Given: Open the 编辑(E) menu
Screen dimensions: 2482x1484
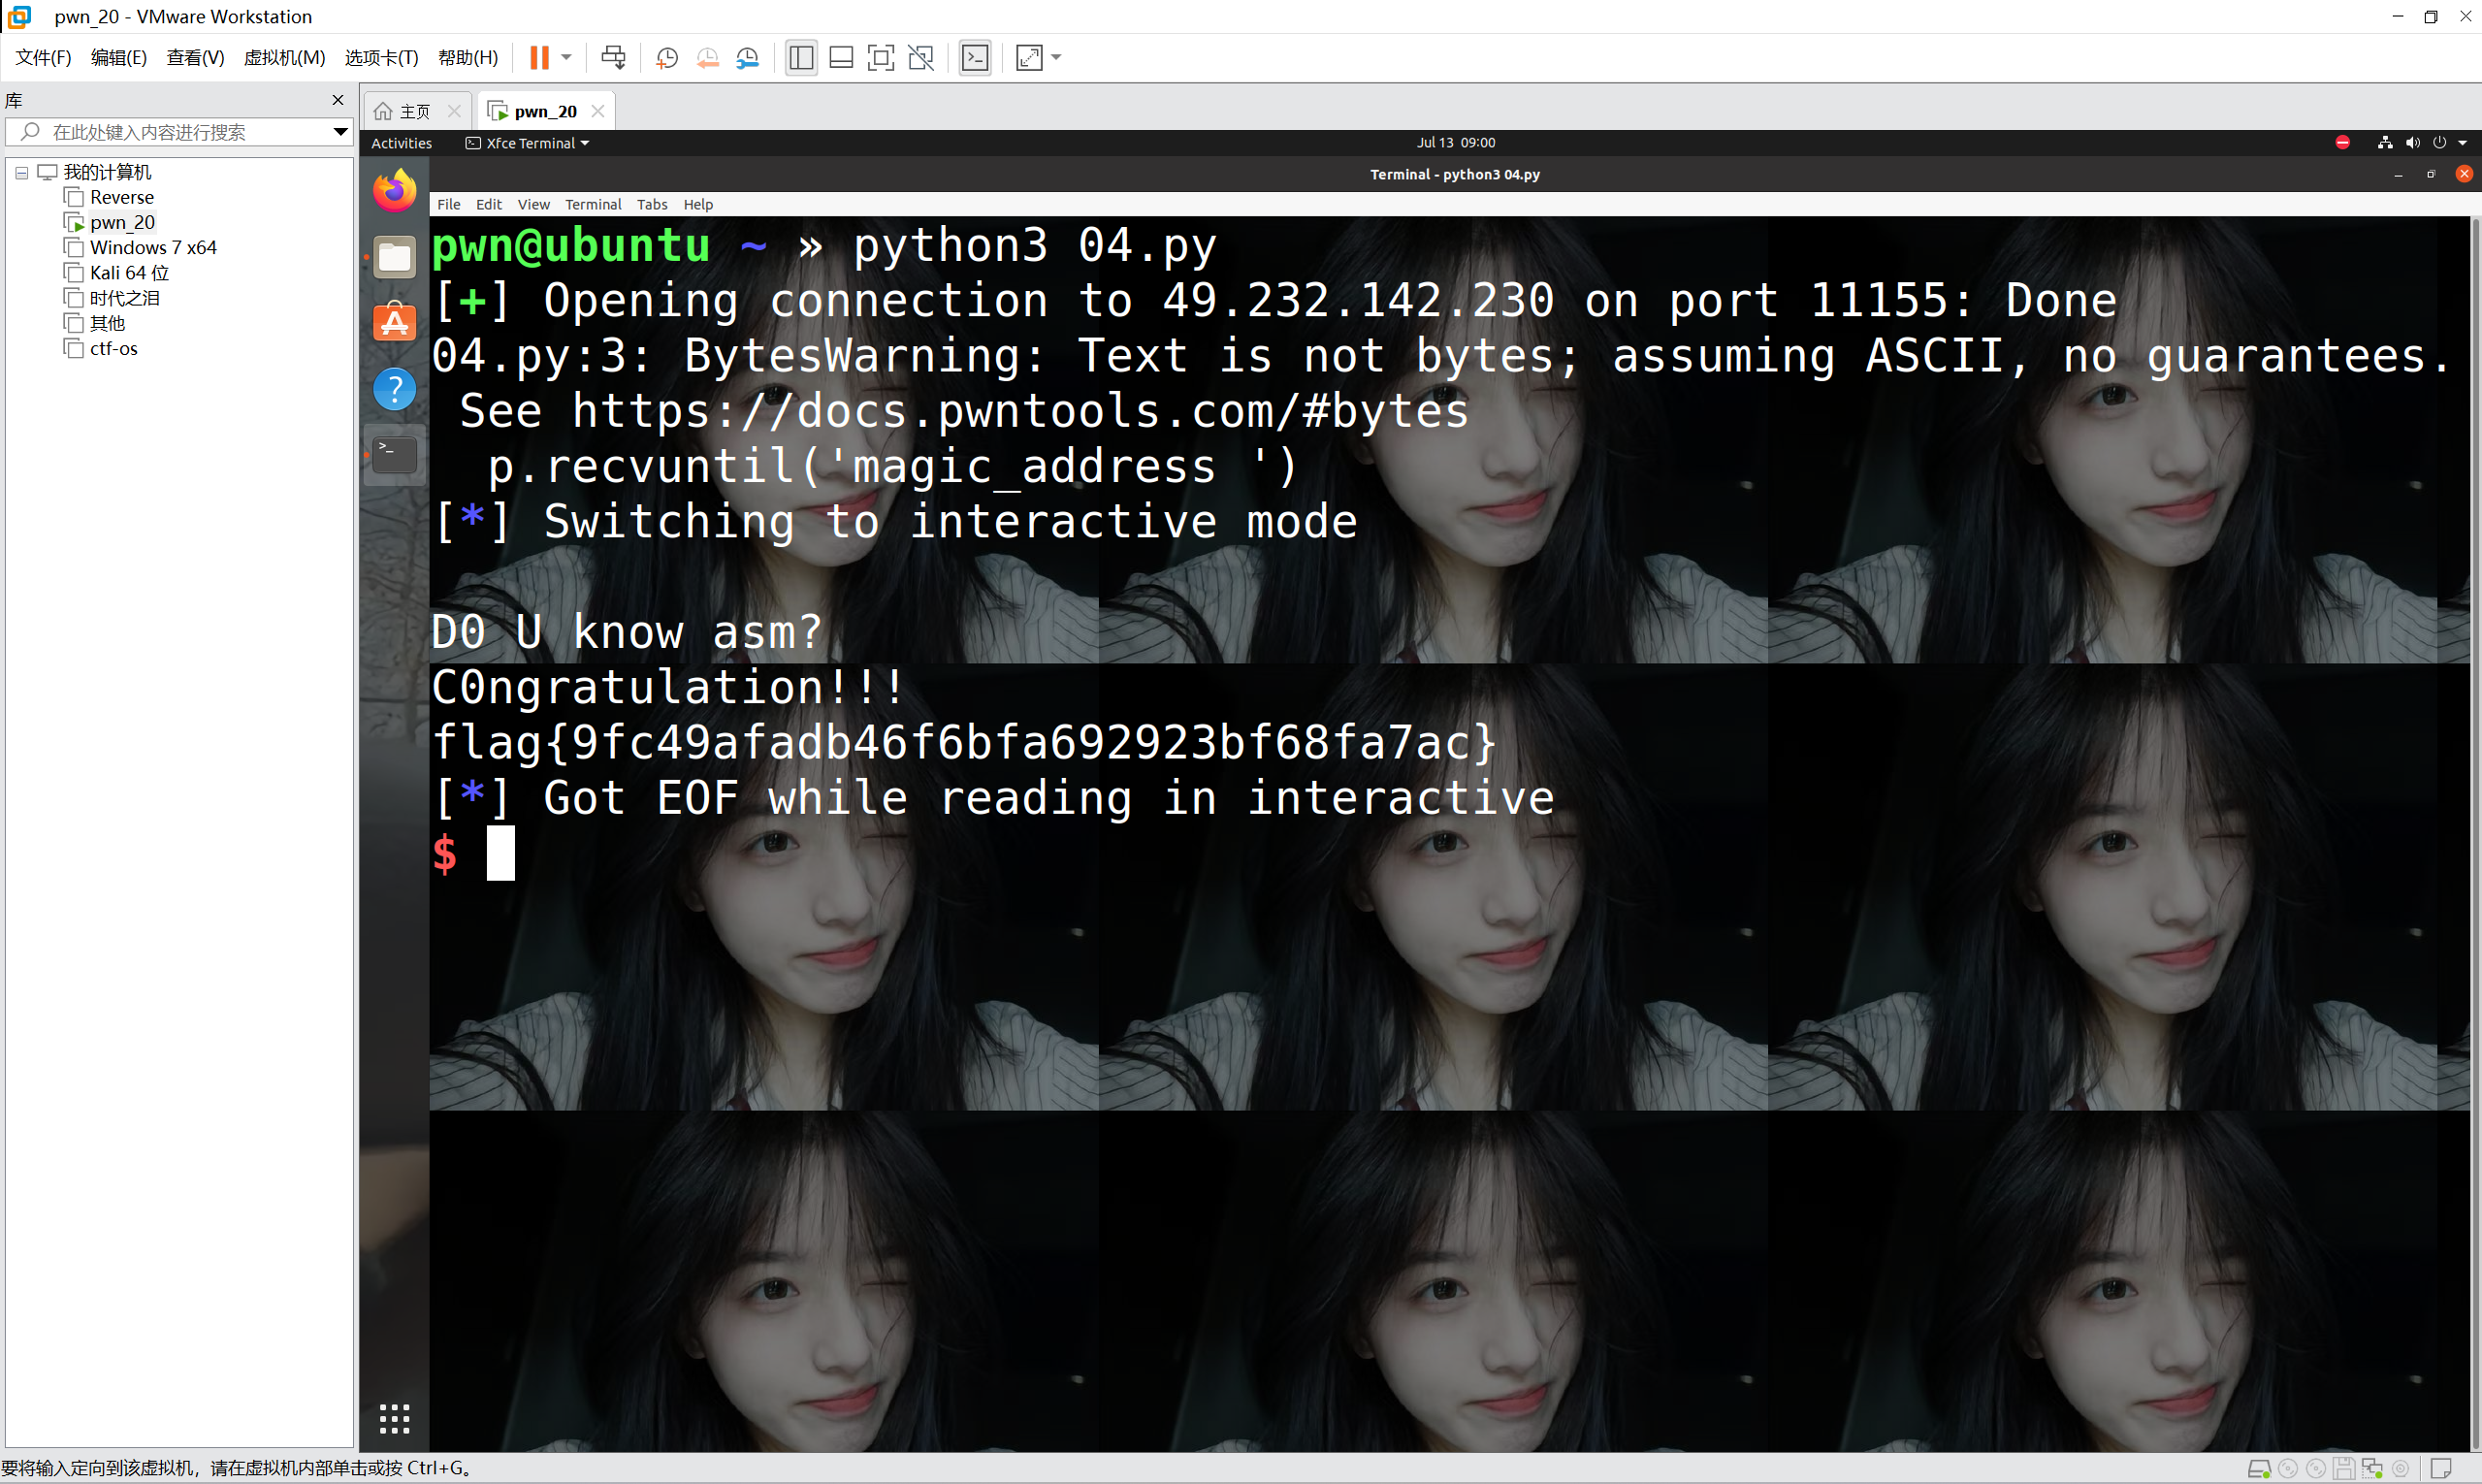Looking at the screenshot, I should pyautogui.click(x=118, y=58).
